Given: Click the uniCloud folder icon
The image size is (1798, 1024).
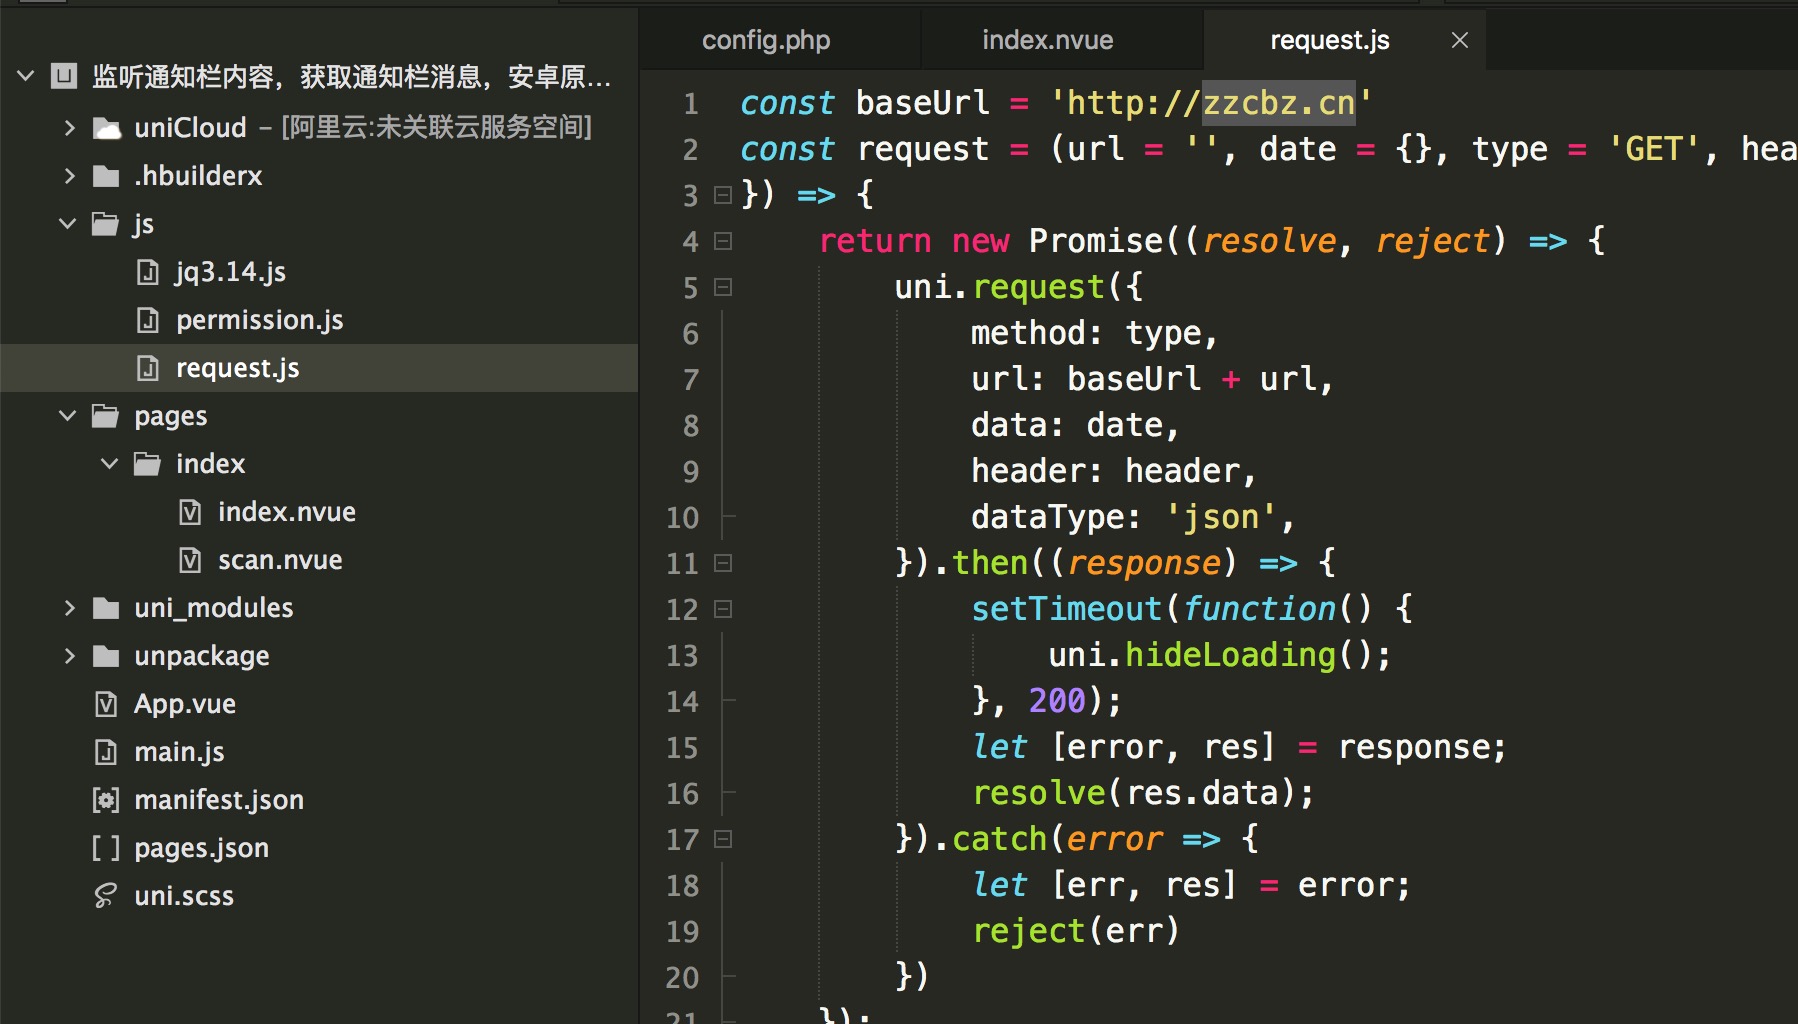Looking at the screenshot, I should click(x=106, y=128).
